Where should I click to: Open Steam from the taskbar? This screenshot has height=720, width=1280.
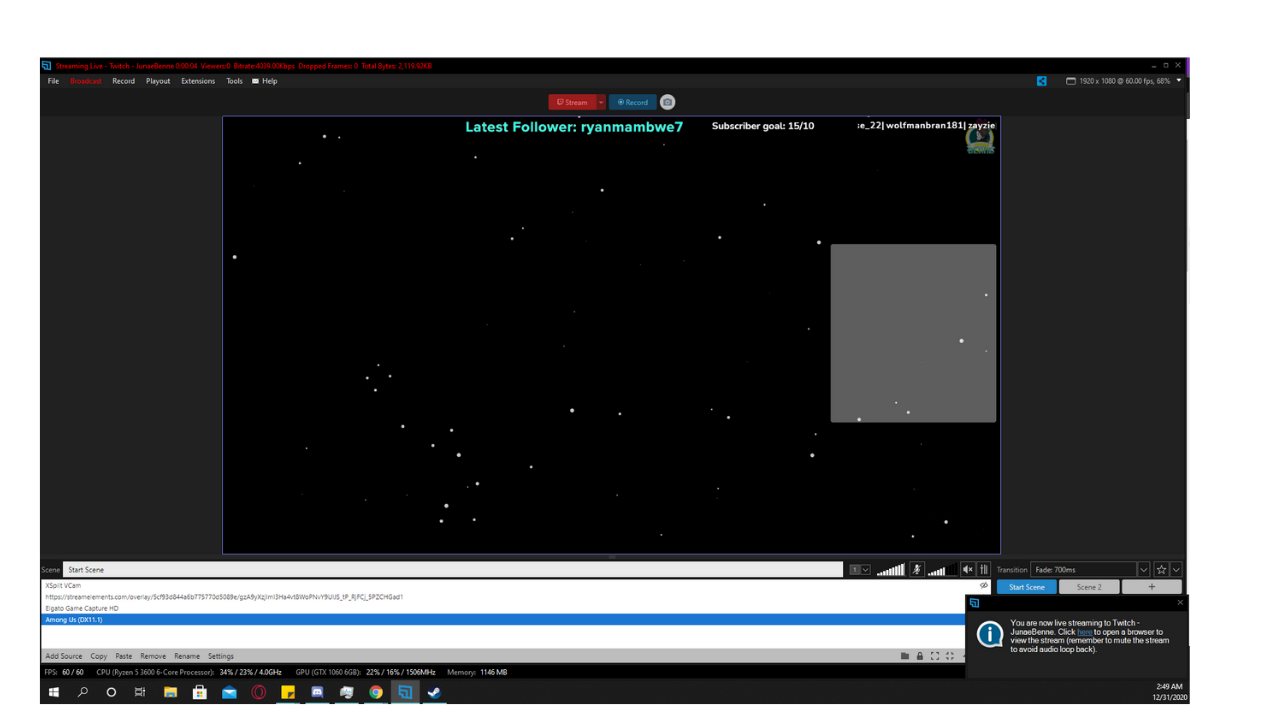[434, 692]
